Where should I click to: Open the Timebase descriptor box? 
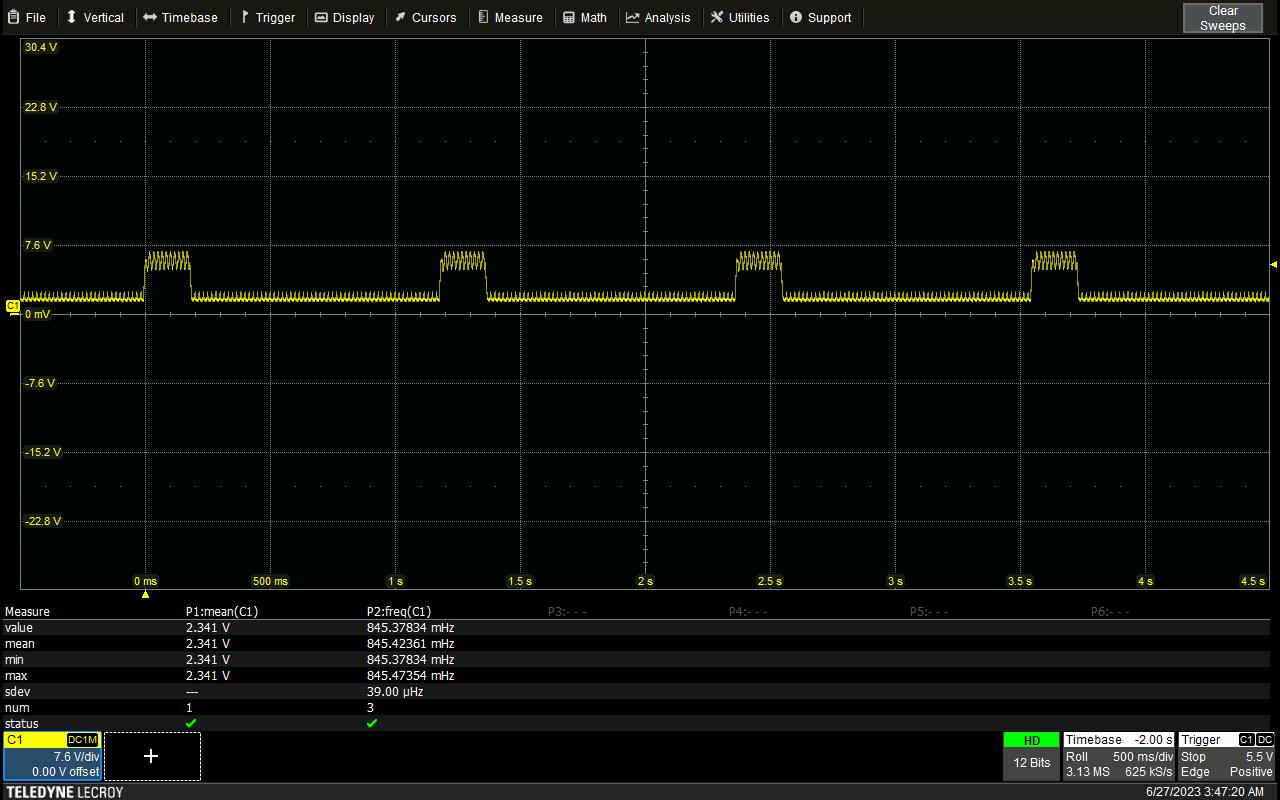[1119, 756]
